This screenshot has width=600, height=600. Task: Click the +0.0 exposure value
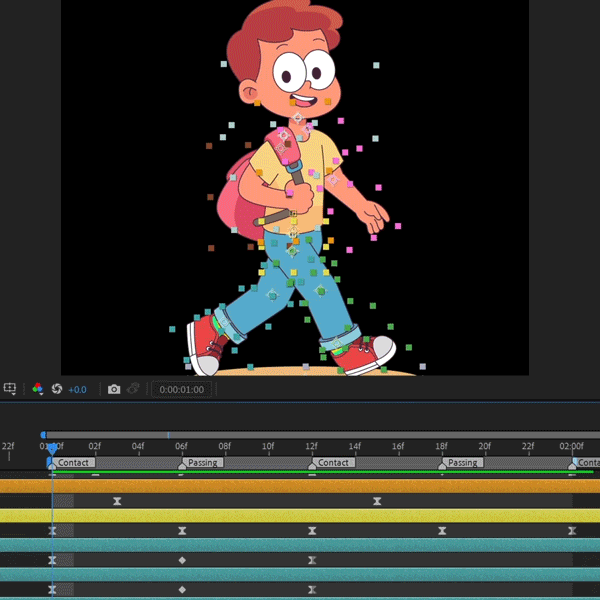(x=77, y=390)
